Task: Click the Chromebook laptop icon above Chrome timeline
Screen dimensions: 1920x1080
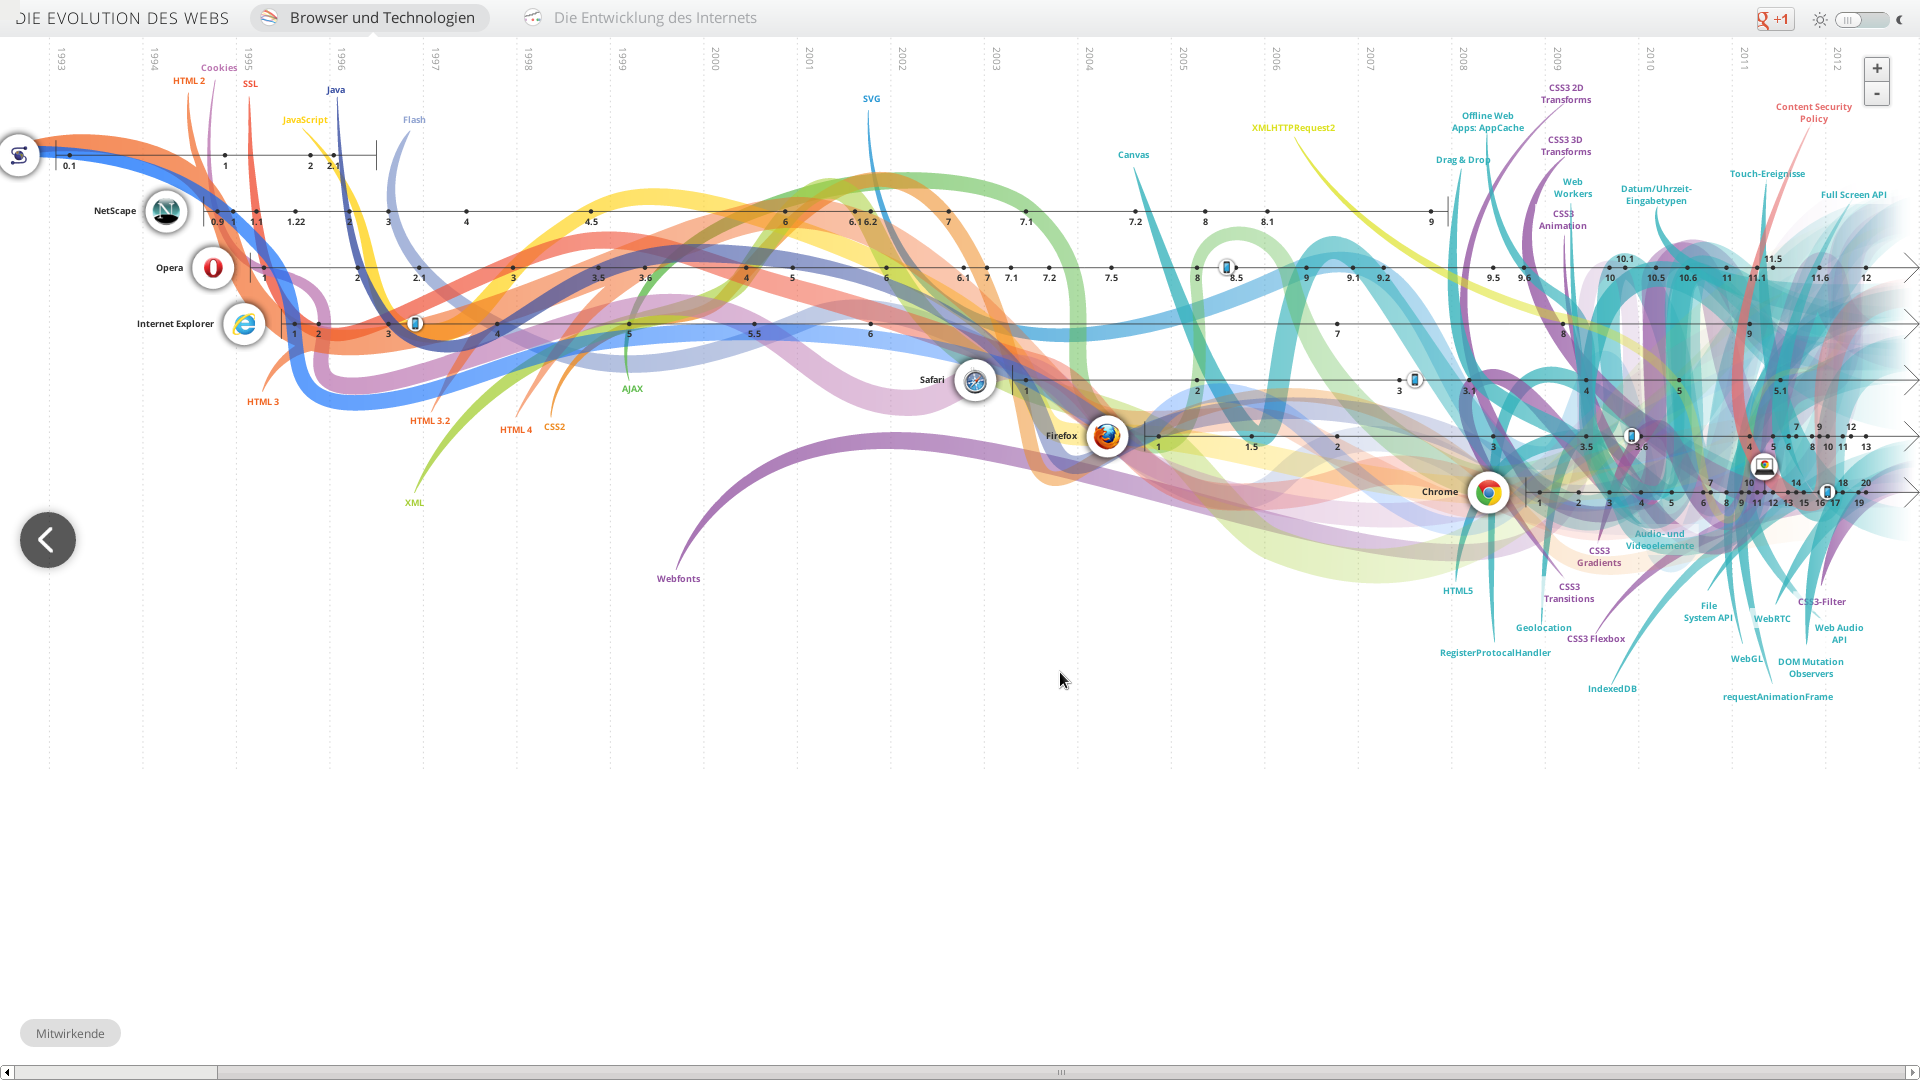Action: [1764, 466]
